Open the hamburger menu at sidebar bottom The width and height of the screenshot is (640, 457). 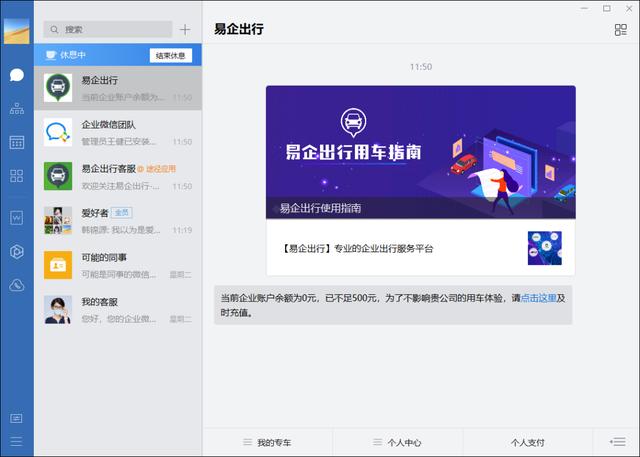click(17, 441)
